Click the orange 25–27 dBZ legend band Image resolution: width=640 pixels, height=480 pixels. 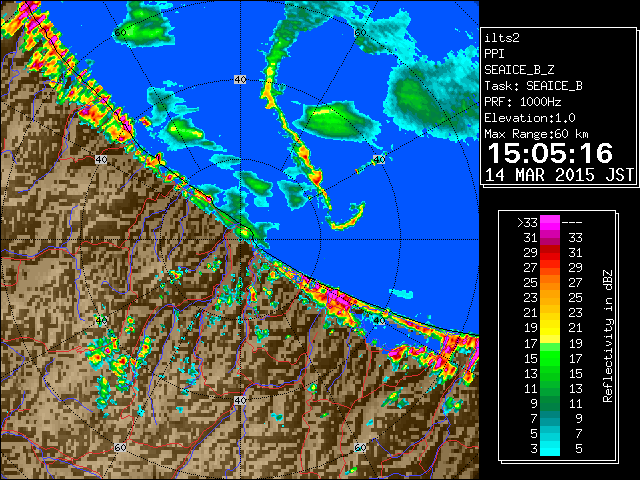(550, 282)
